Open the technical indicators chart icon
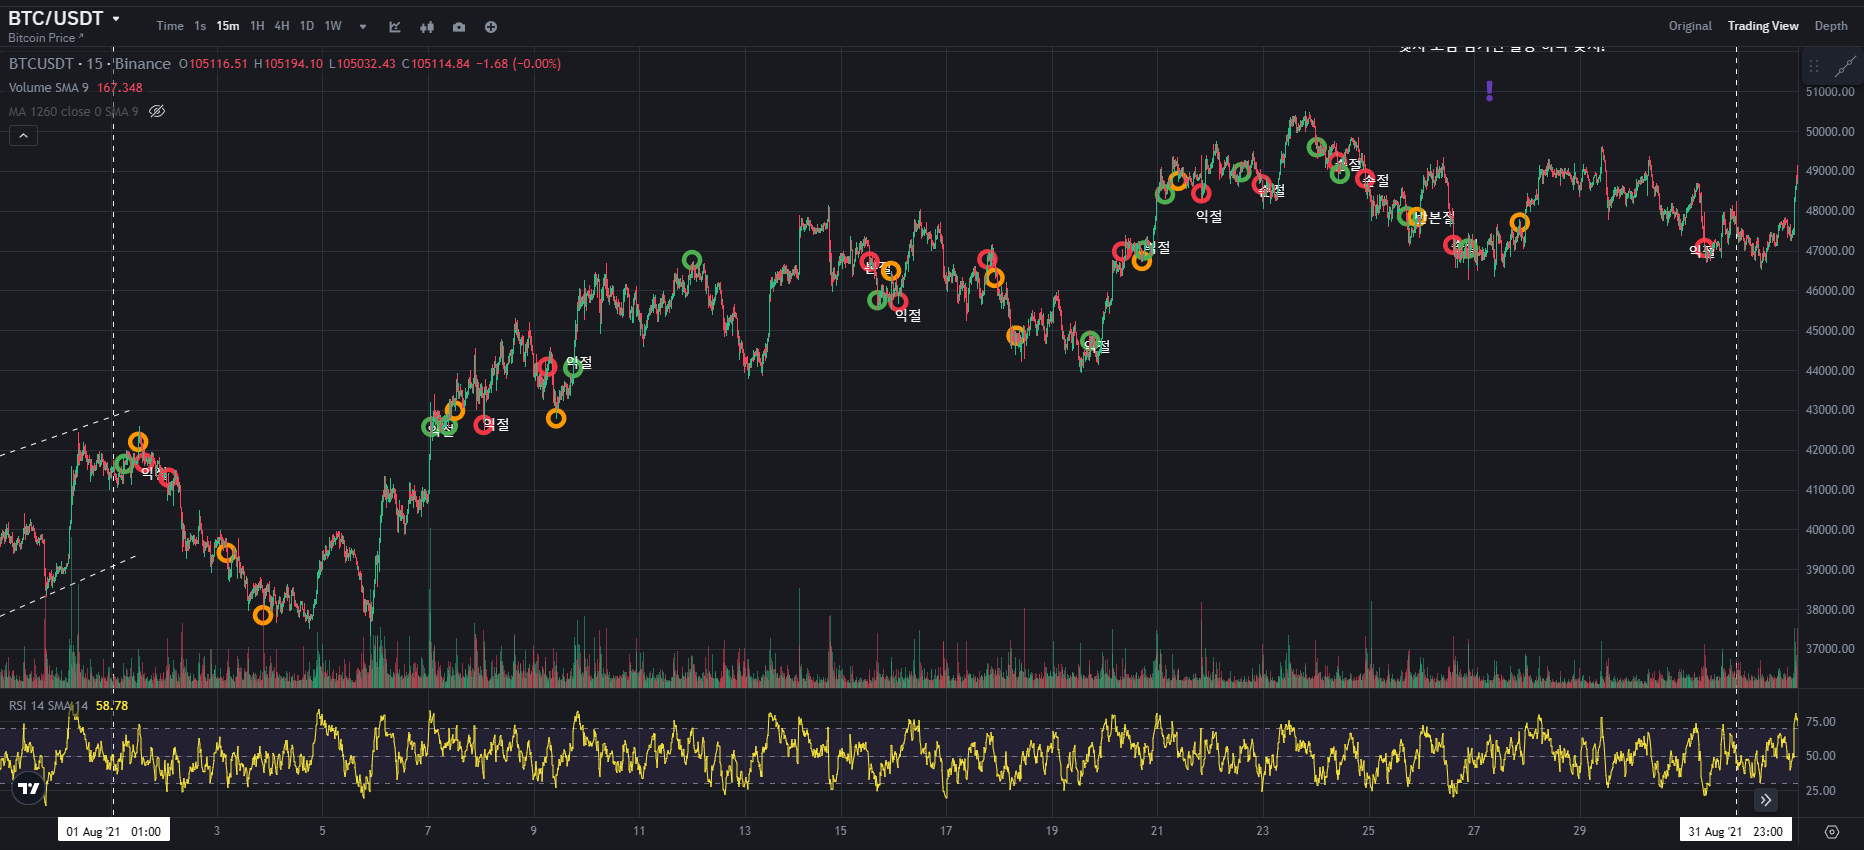The width and height of the screenshot is (1864, 850). pyautogui.click(x=395, y=27)
